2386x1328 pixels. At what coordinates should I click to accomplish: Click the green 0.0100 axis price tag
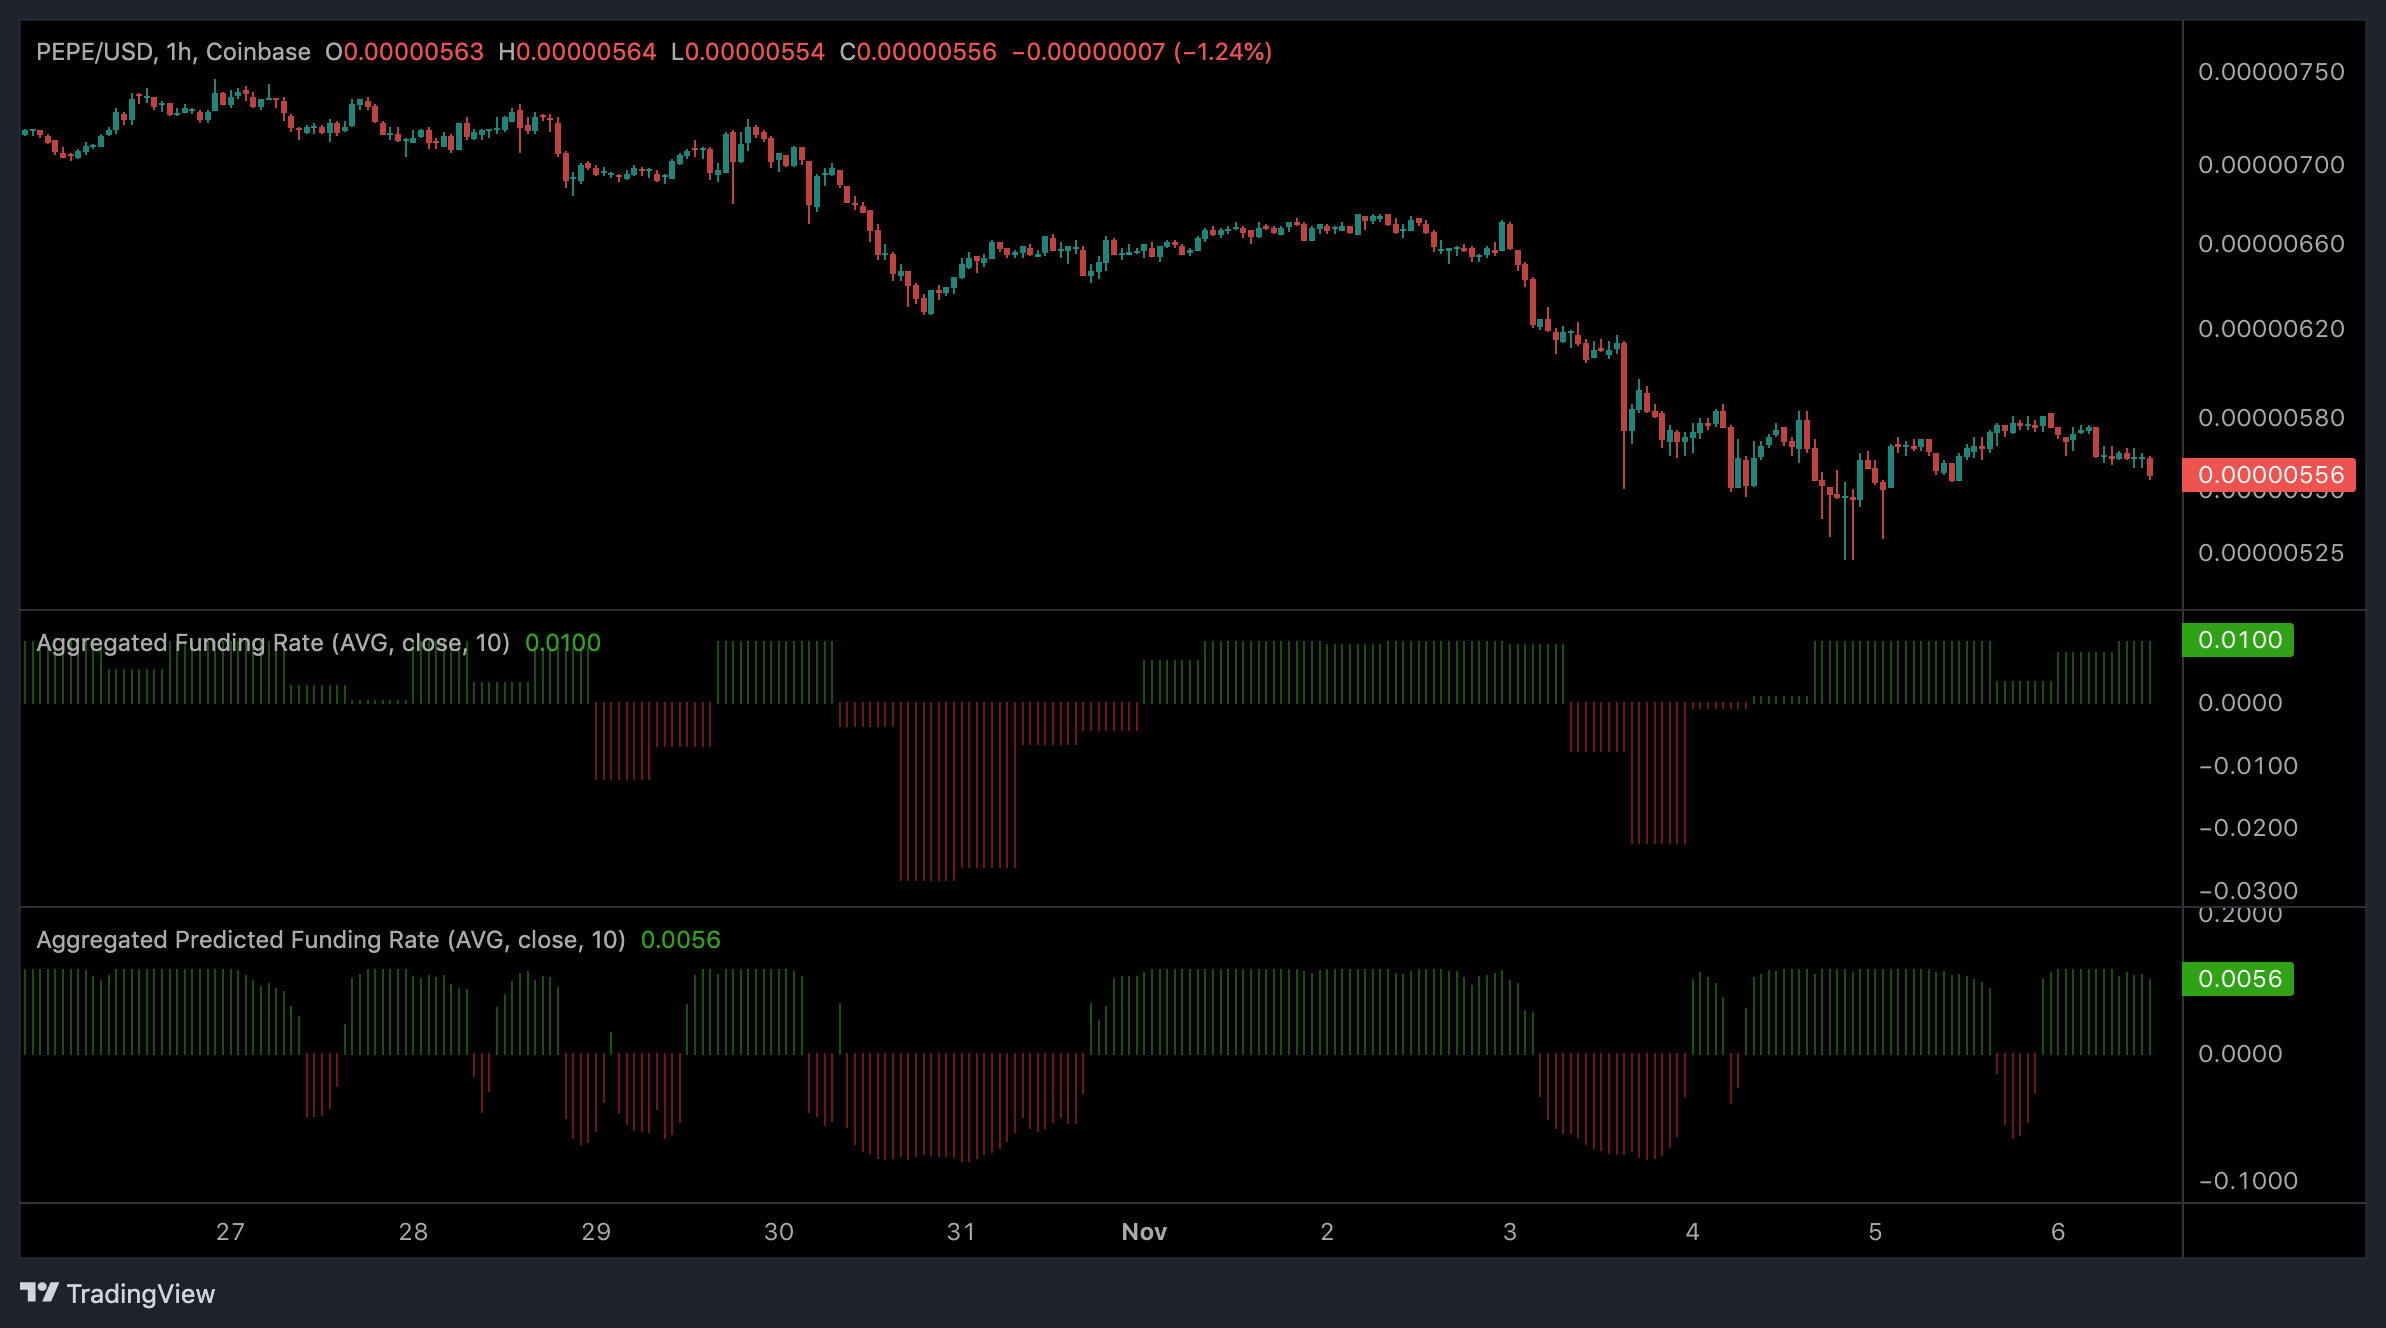point(2238,638)
